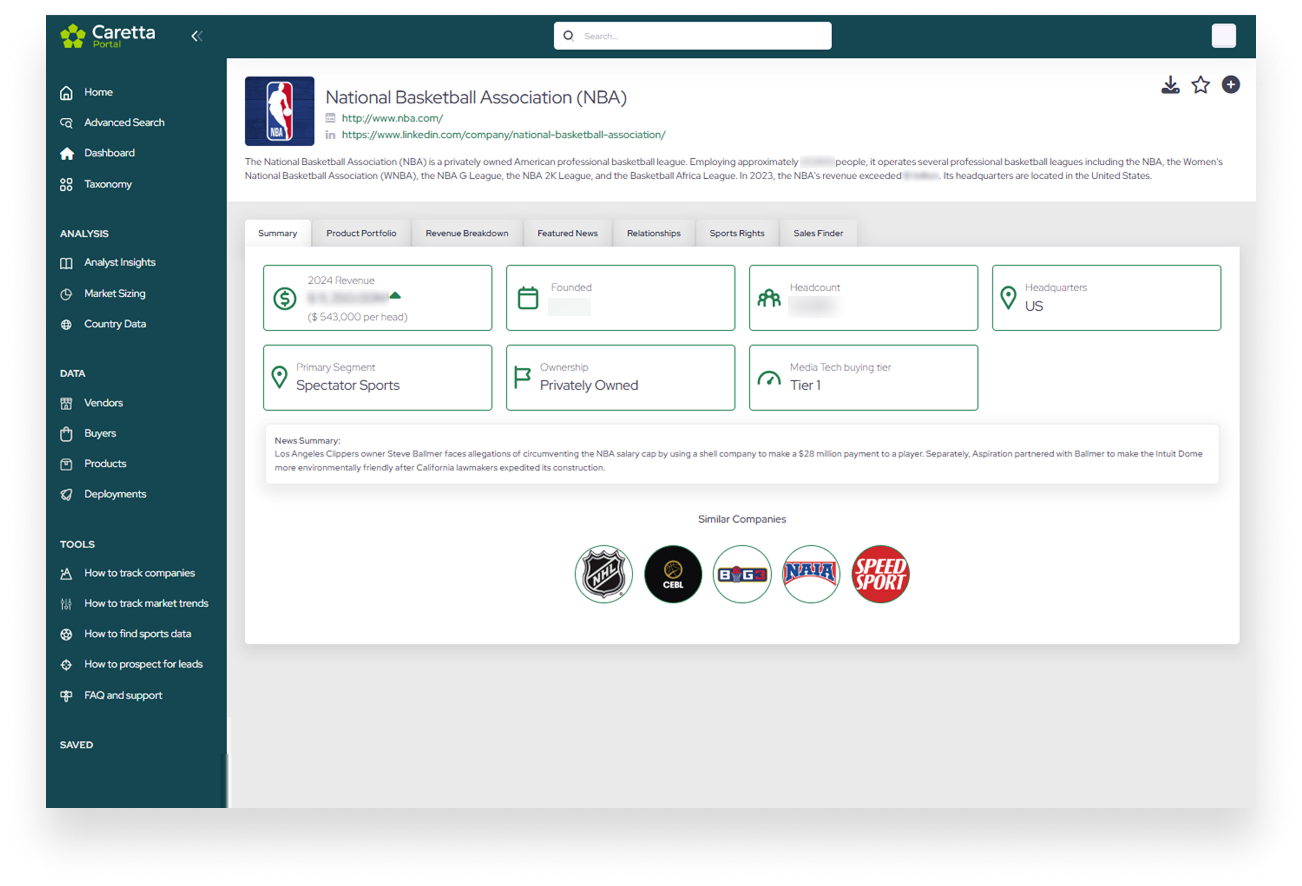Open the Products box icon

pyautogui.click(x=66, y=464)
